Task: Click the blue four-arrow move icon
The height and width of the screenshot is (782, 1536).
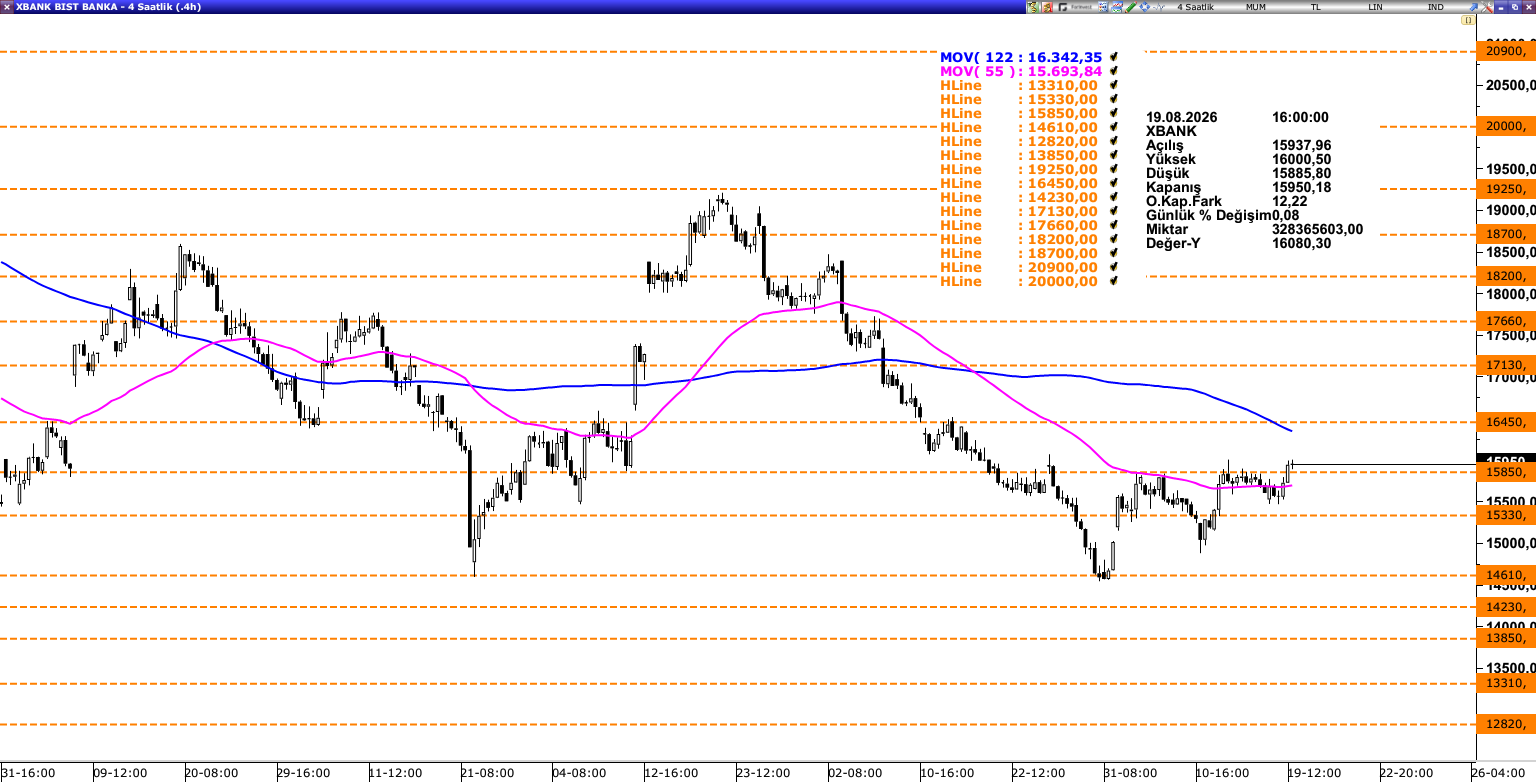Action: [1144, 7]
